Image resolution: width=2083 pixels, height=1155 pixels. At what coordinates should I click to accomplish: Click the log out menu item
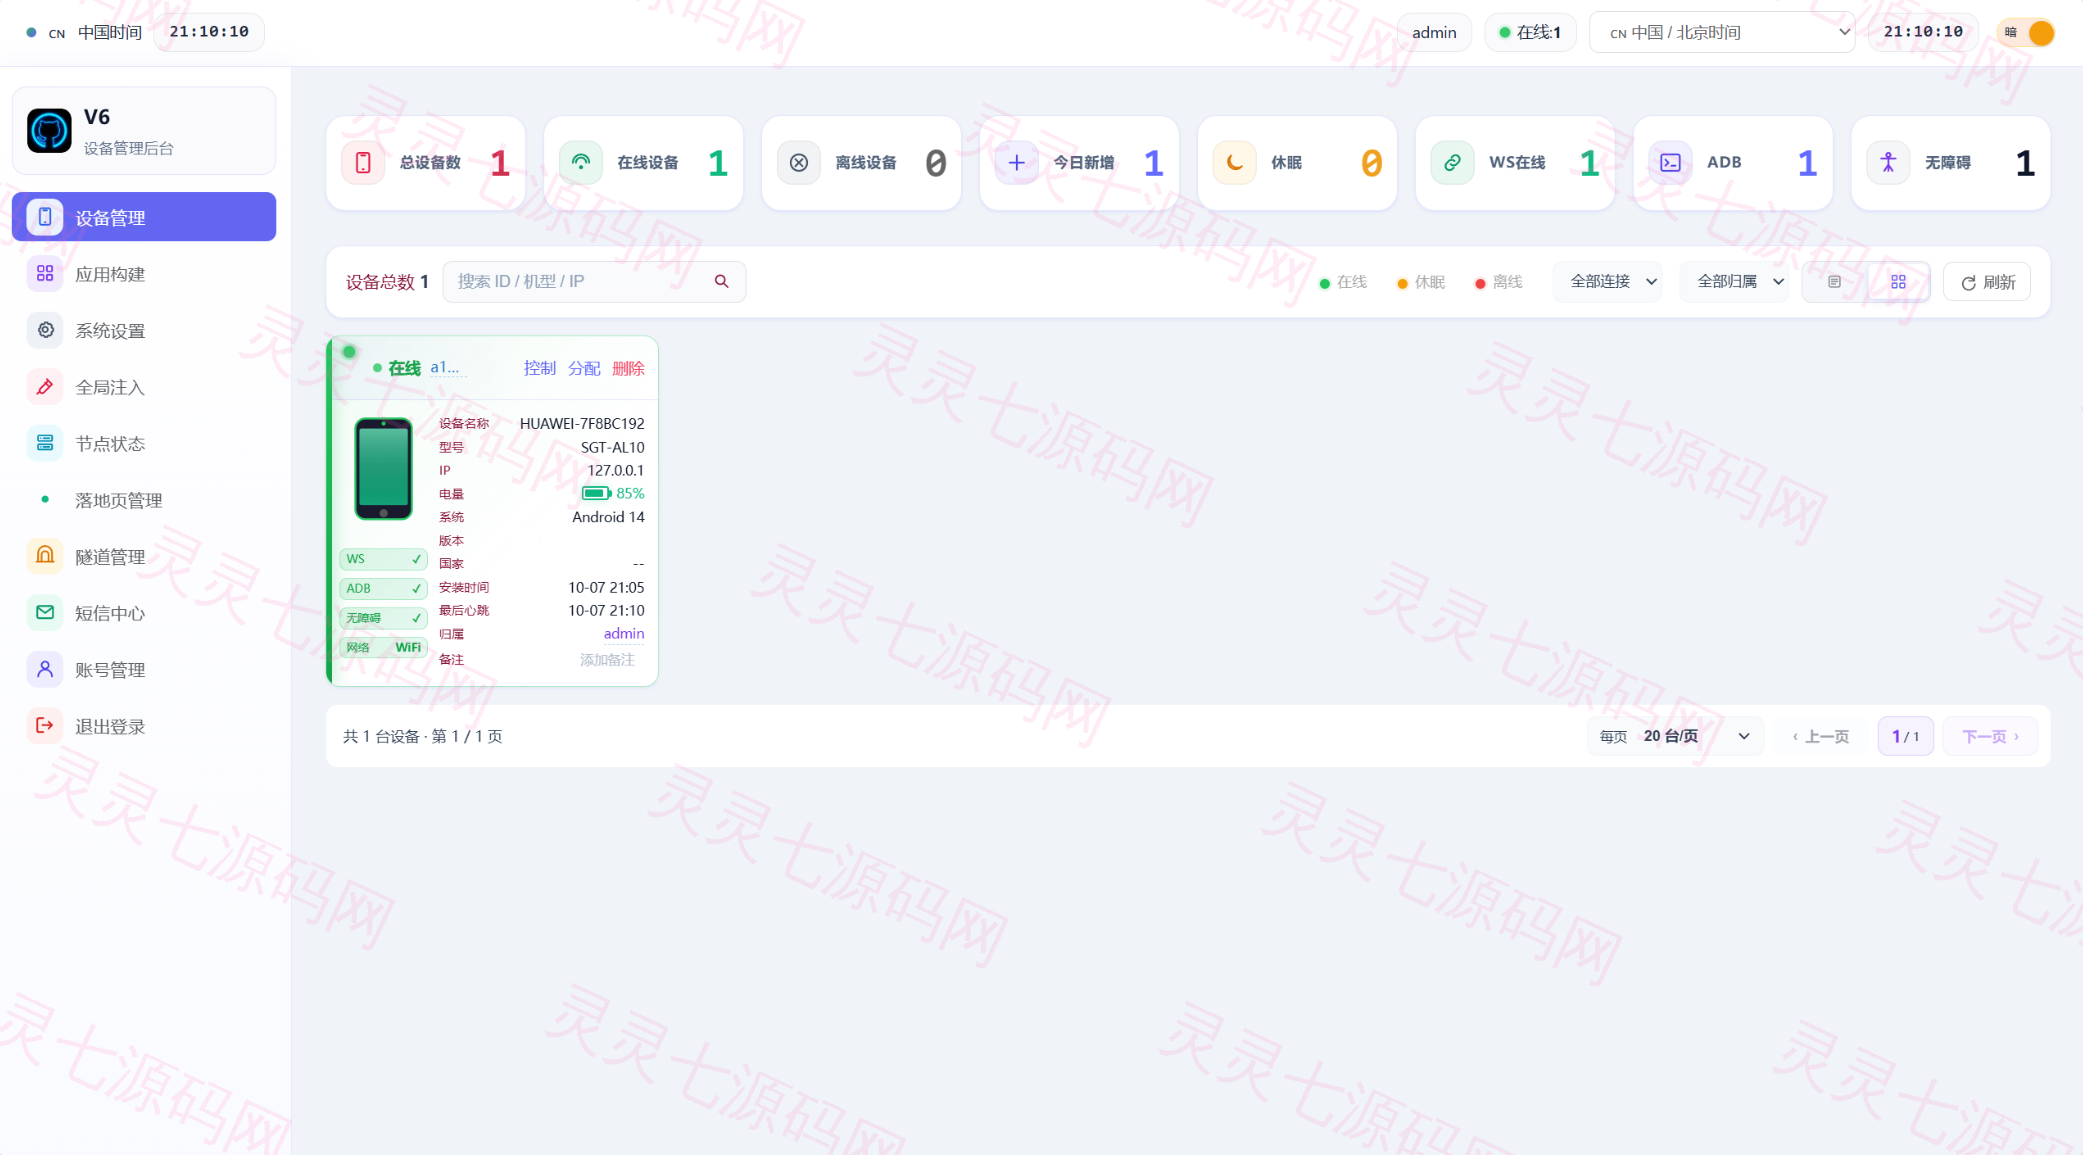tap(144, 726)
